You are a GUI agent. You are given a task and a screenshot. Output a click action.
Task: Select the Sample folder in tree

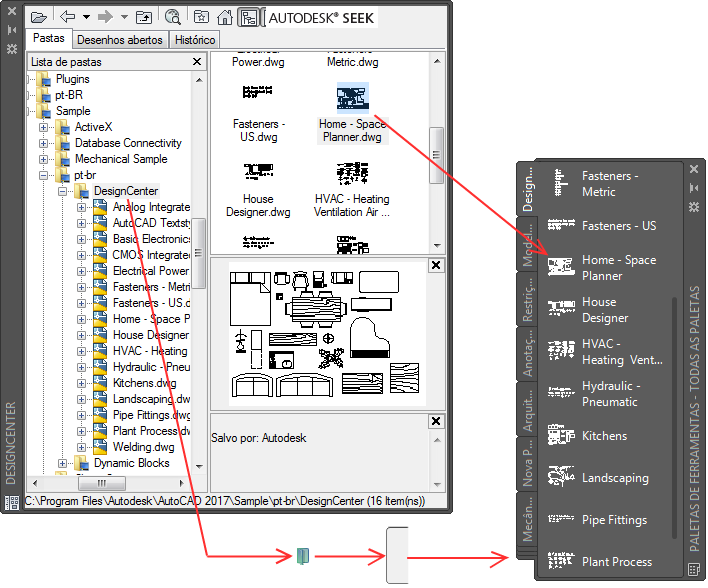click(x=73, y=111)
